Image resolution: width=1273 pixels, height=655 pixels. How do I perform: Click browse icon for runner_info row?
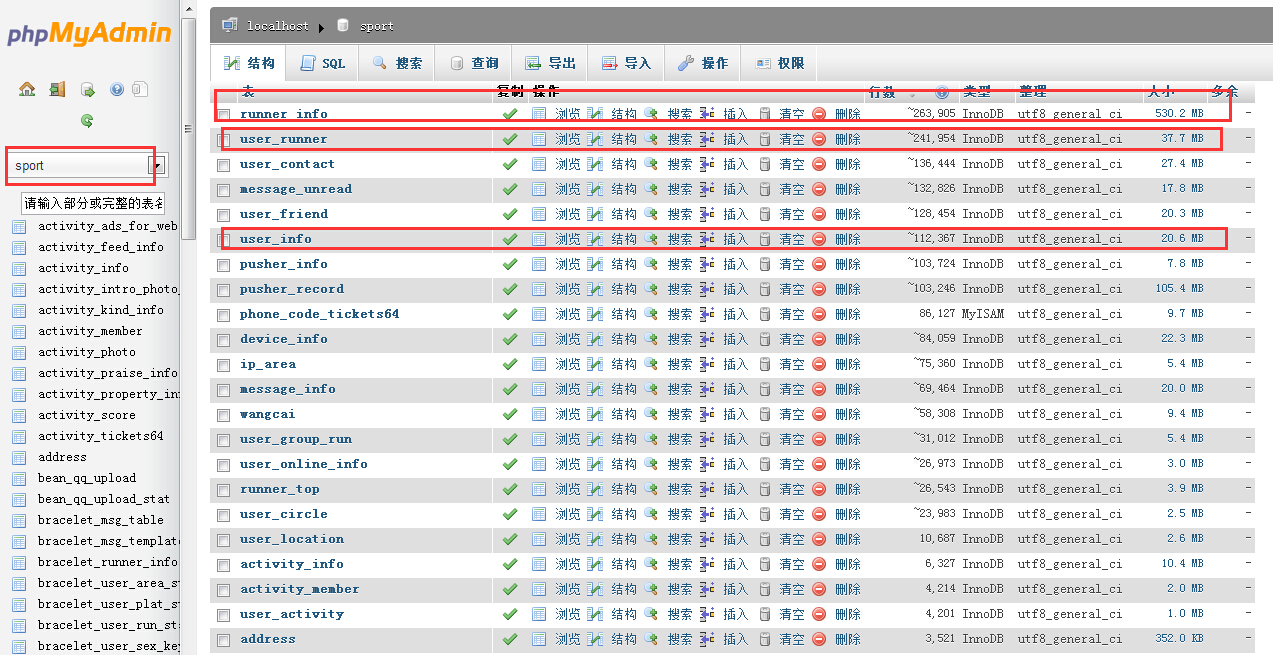(x=539, y=114)
